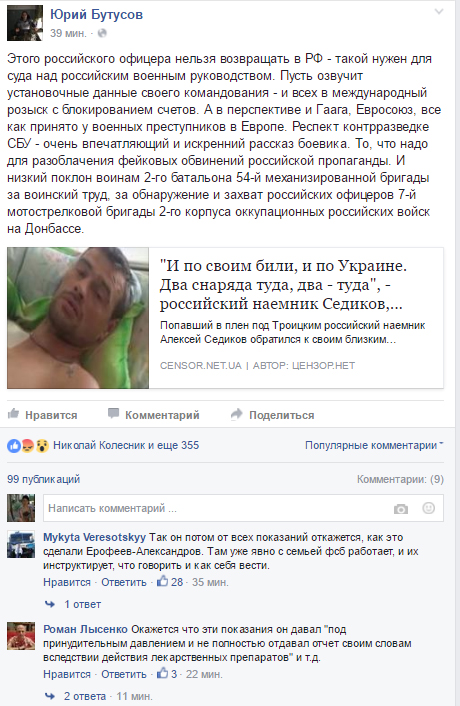Click the post options chevron at top right

439,12
